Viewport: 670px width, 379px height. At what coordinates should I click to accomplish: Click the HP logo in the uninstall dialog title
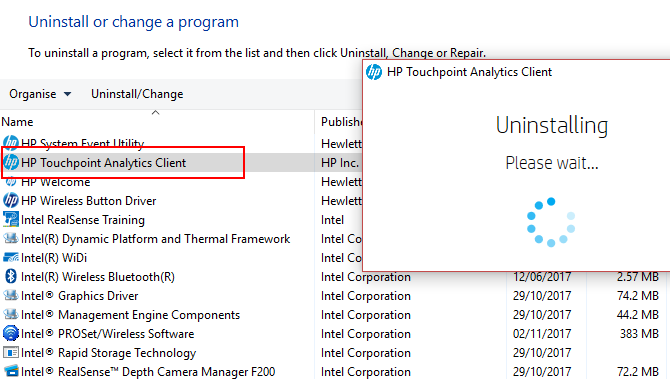coord(374,72)
